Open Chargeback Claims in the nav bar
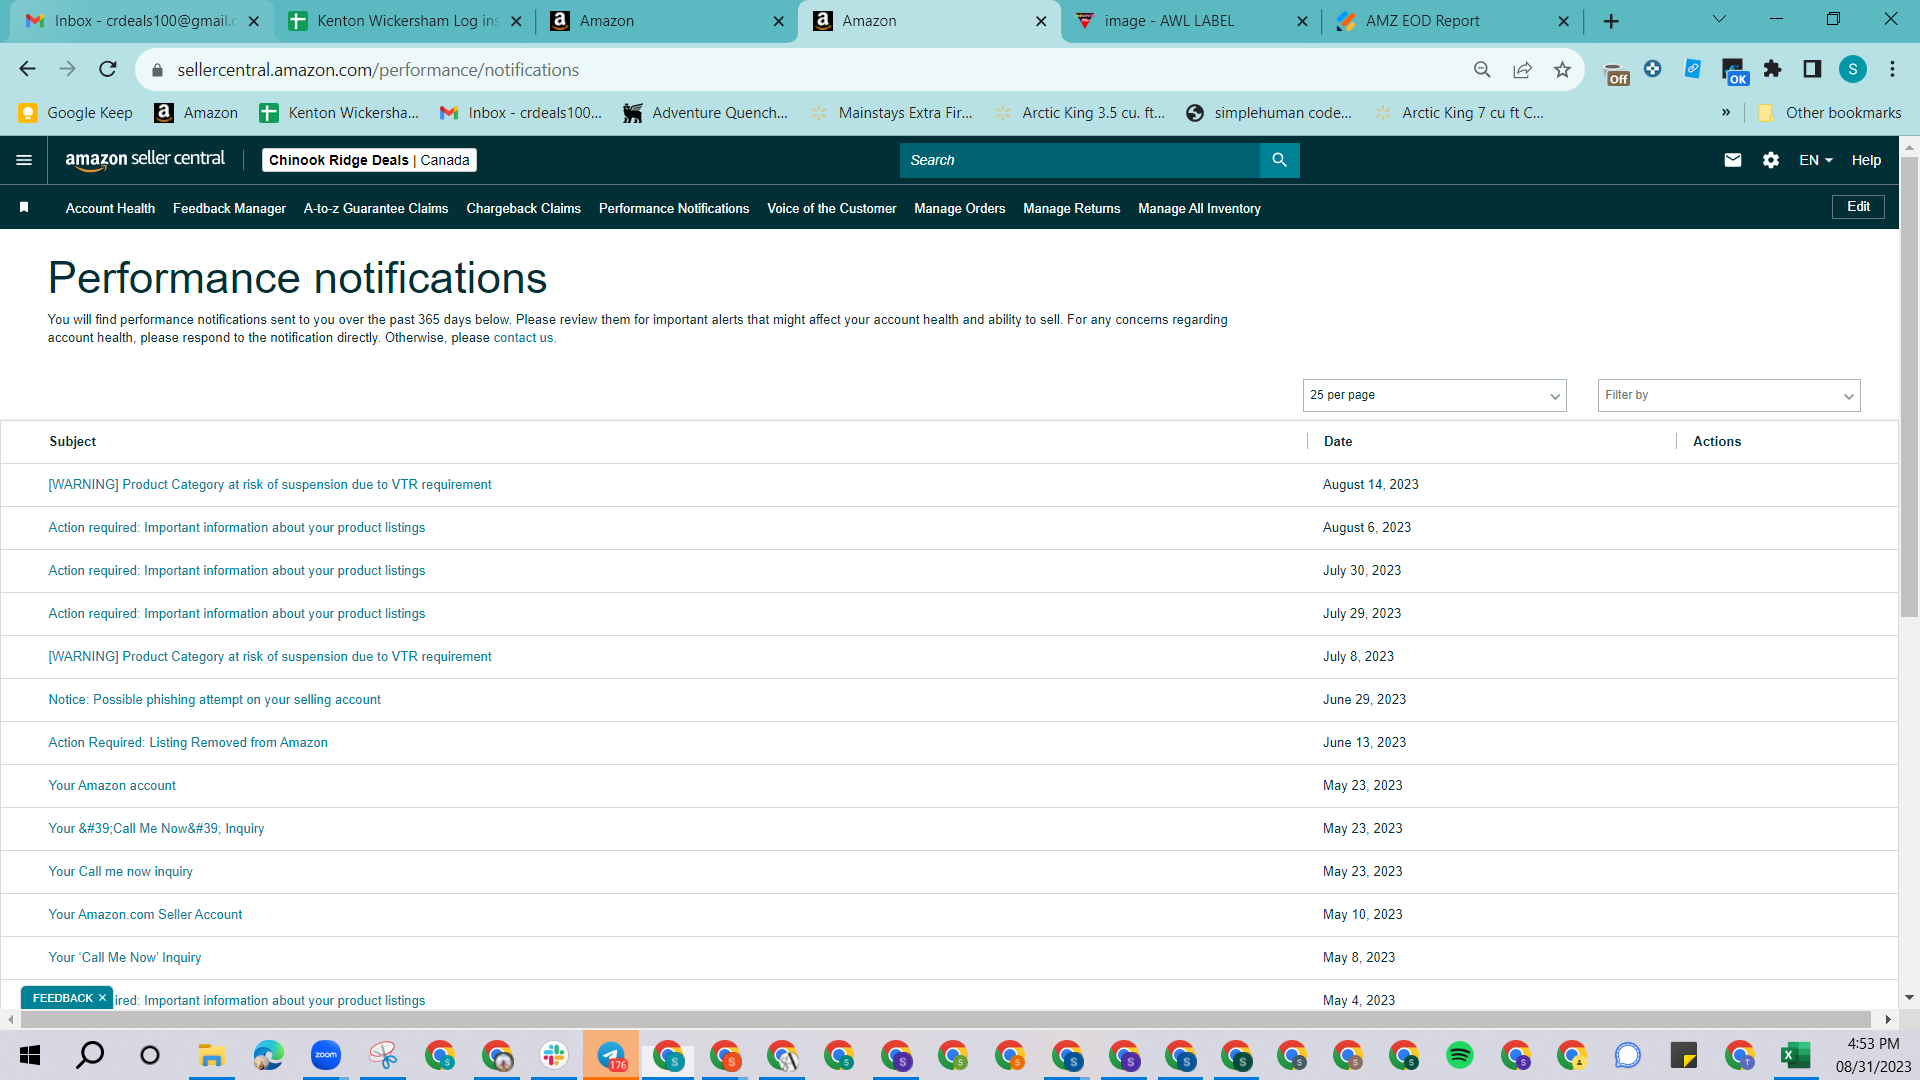This screenshot has width=1920, height=1080. [523, 208]
